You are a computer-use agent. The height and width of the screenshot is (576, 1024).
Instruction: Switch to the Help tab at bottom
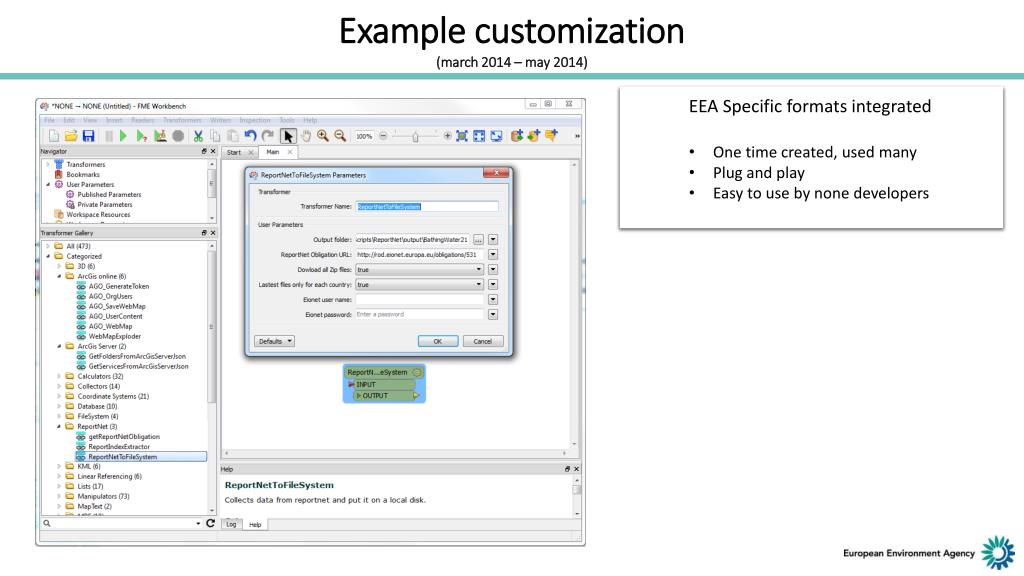[x=255, y=524]
